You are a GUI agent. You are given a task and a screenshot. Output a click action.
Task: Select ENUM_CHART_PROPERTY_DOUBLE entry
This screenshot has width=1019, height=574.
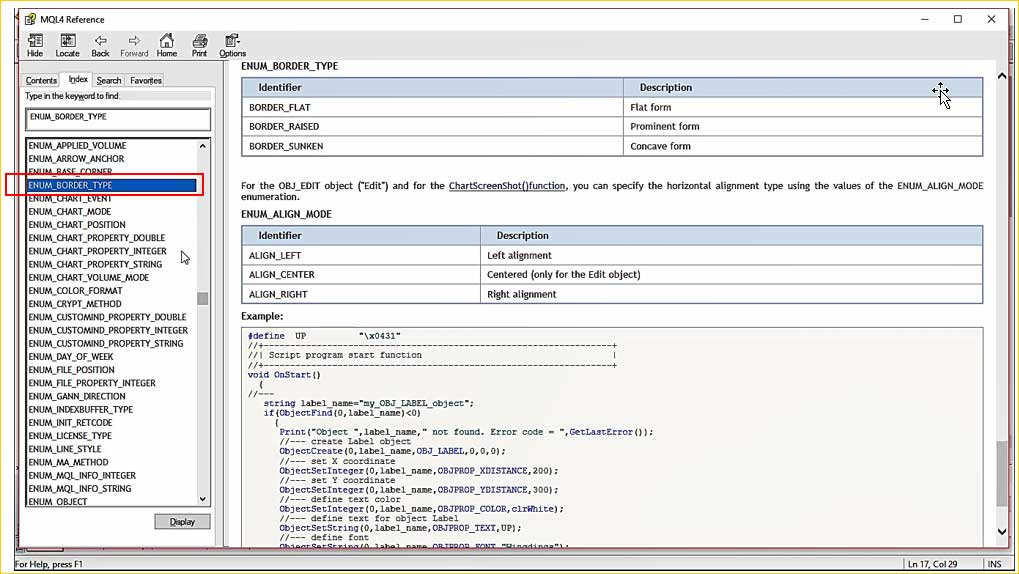coord(97,238)
